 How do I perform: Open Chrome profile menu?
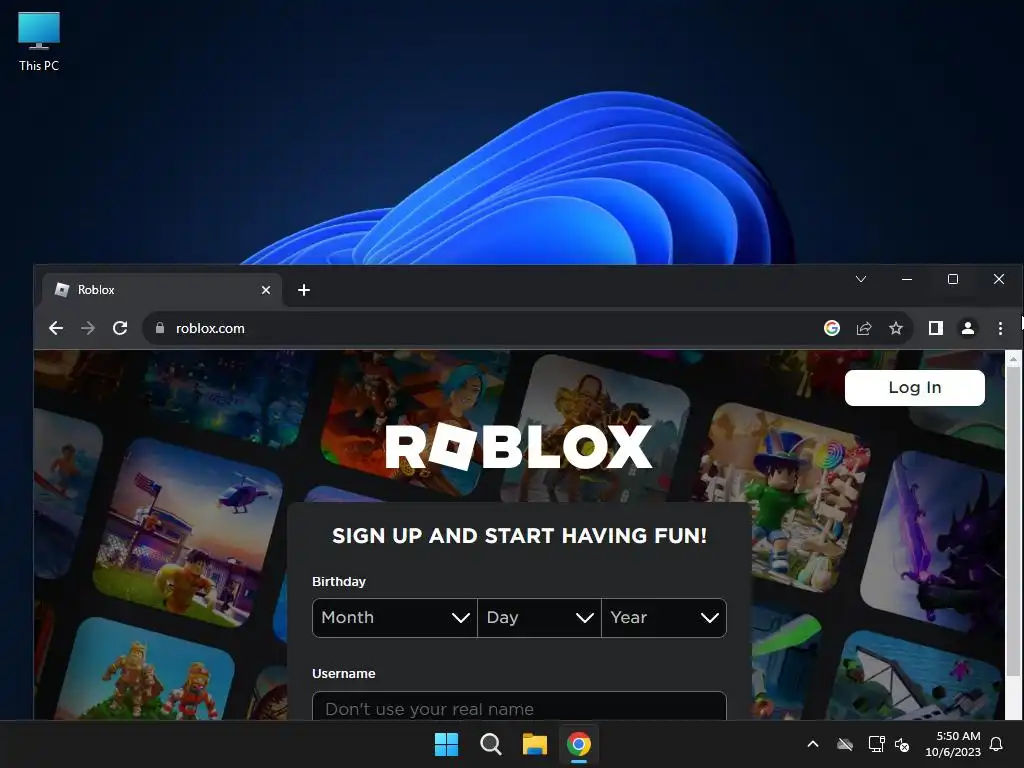pos(968,328)
